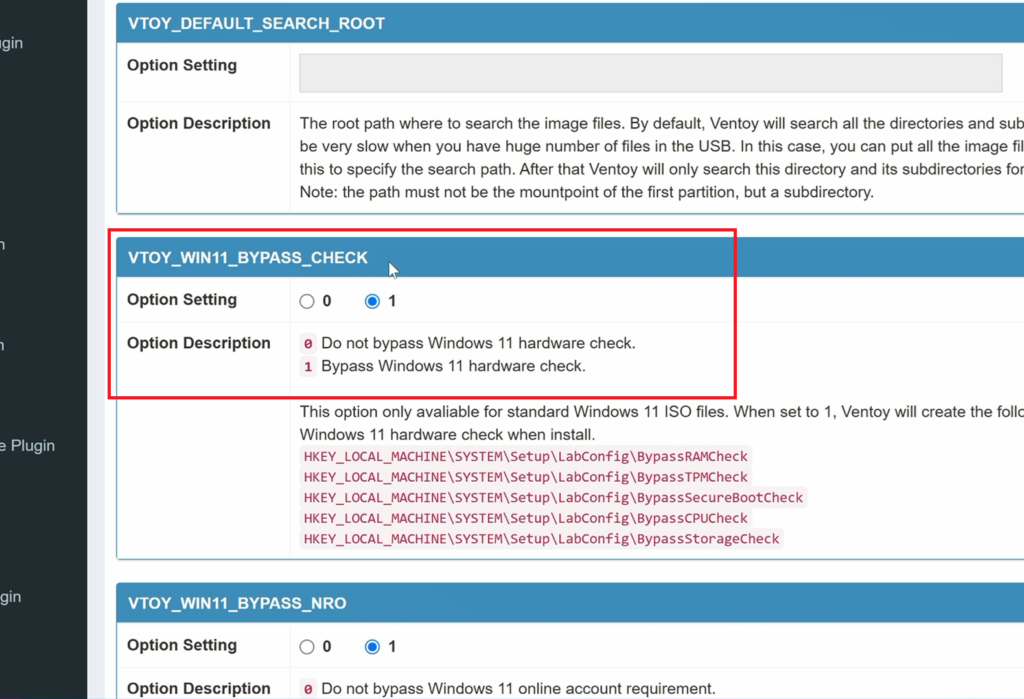Click the BypassRAMCheck registry key text

tap(525, 456)
